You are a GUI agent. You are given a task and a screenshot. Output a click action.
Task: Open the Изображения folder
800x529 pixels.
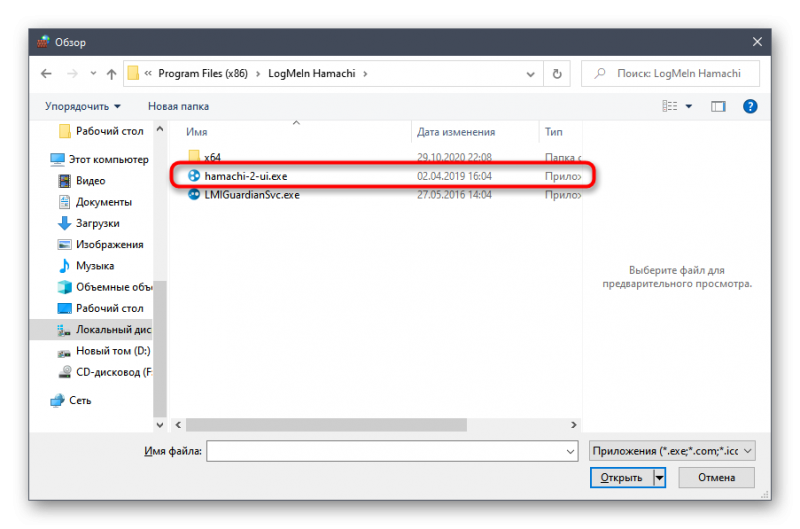(x=101, y=245)
